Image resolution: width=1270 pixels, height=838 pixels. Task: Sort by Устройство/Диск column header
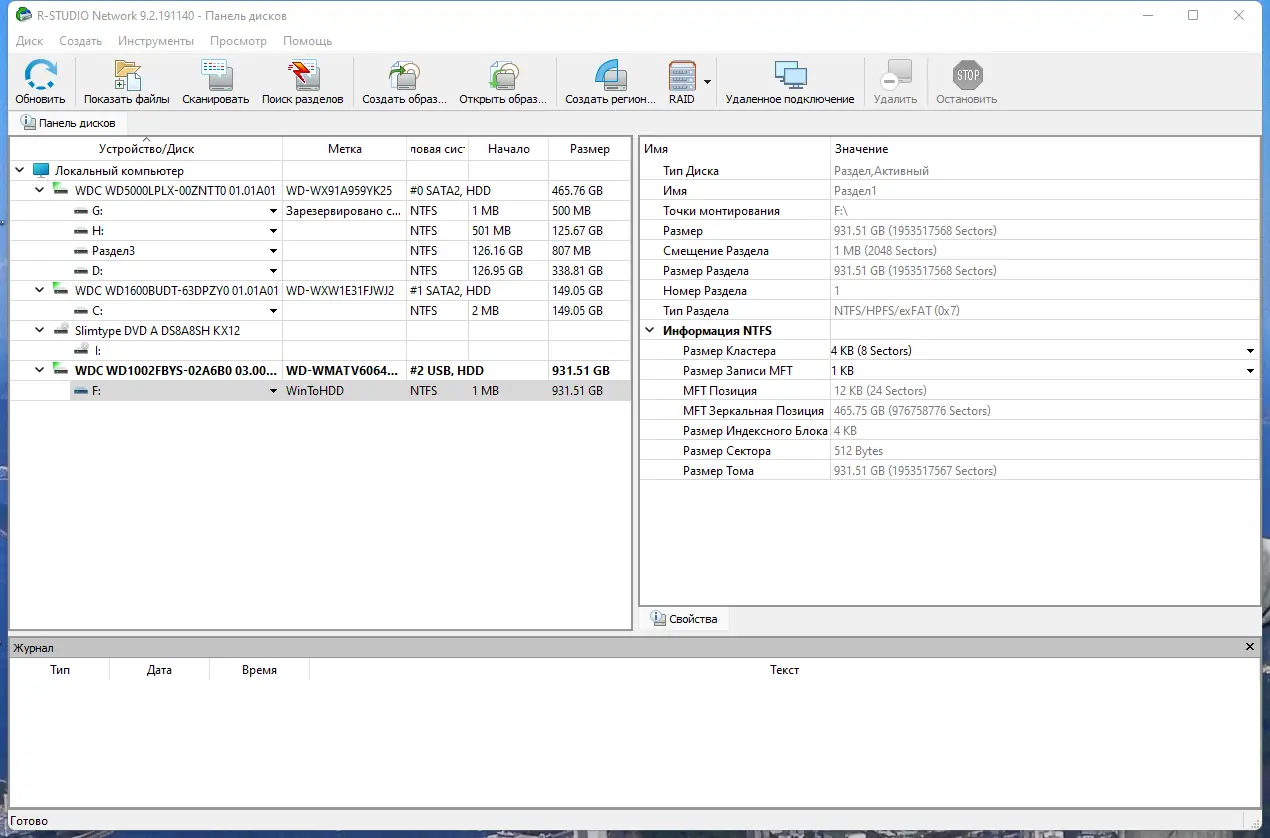coord(146,149)
